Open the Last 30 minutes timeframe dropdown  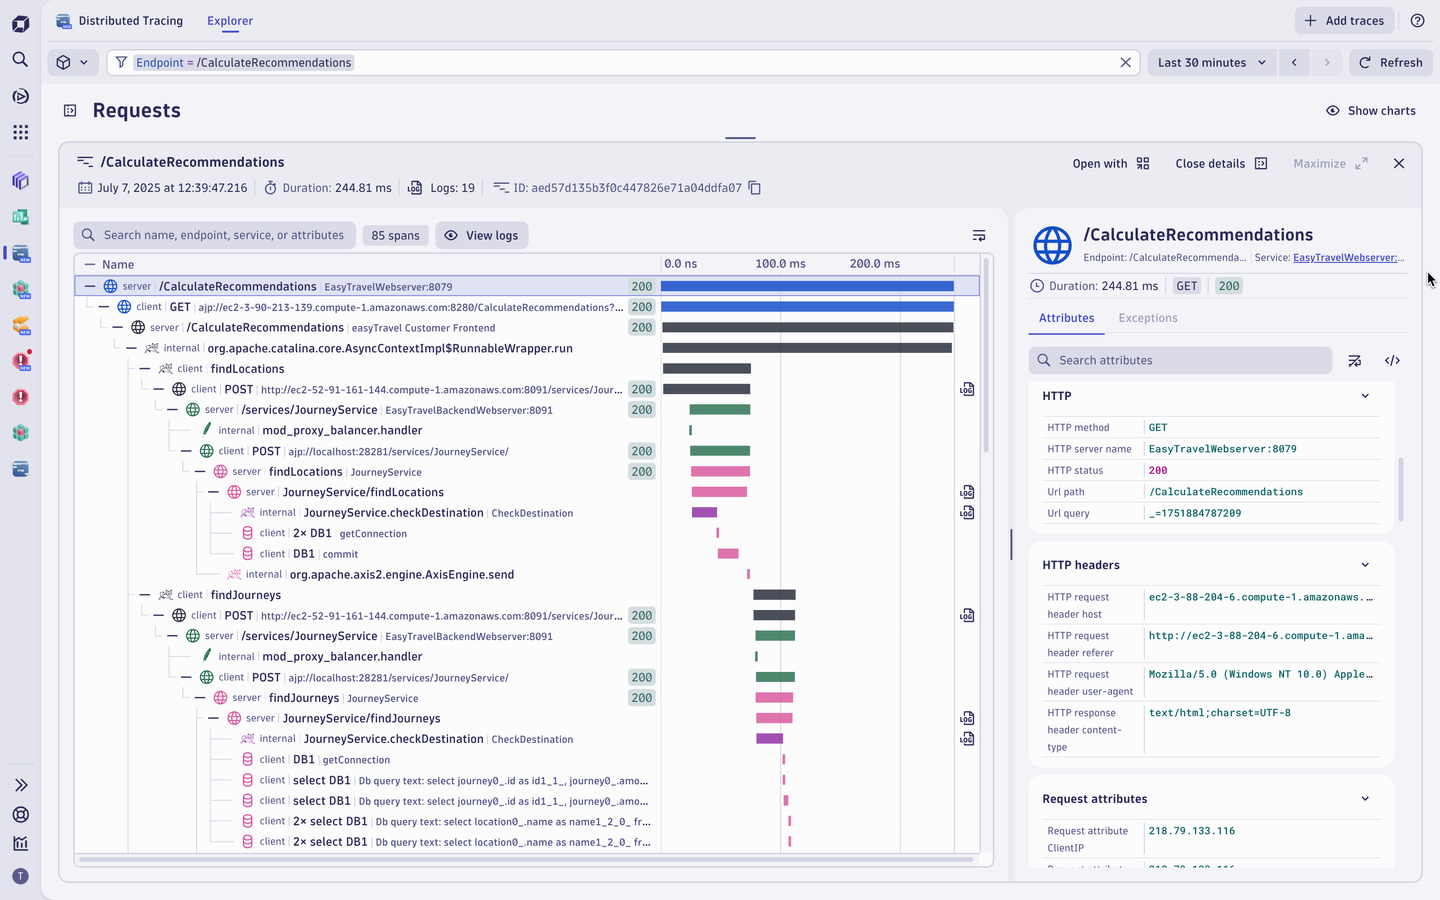pyautogui.click(x=1212, y=62)
